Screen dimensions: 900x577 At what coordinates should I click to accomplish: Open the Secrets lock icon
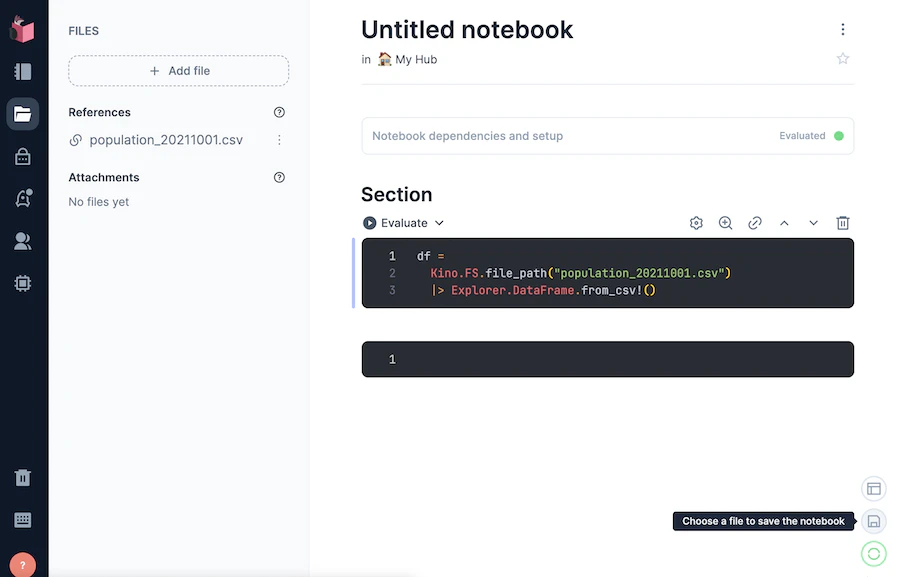click(x=23, y=156)
